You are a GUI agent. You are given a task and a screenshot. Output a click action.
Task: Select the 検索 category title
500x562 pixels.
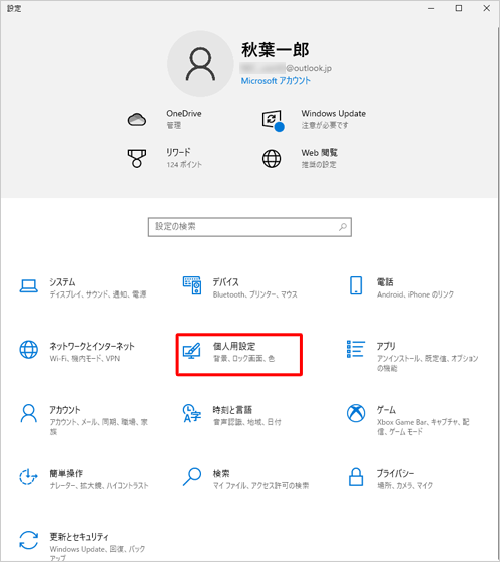point(221,473)
